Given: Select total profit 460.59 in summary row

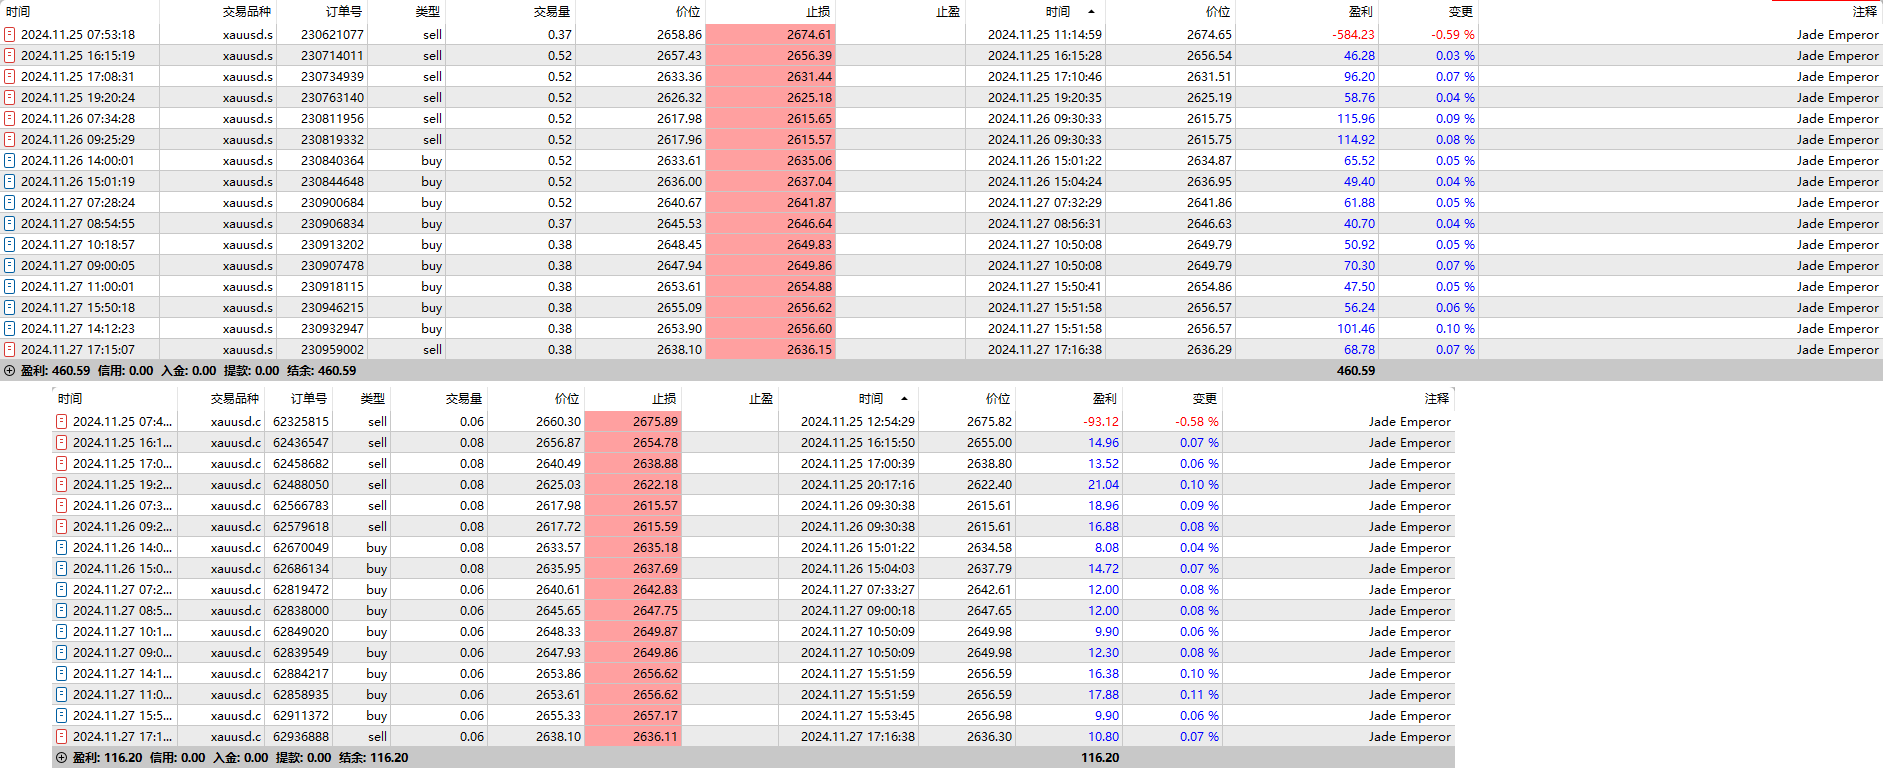Looking at the screenshot, I should tap(1356, 370).
